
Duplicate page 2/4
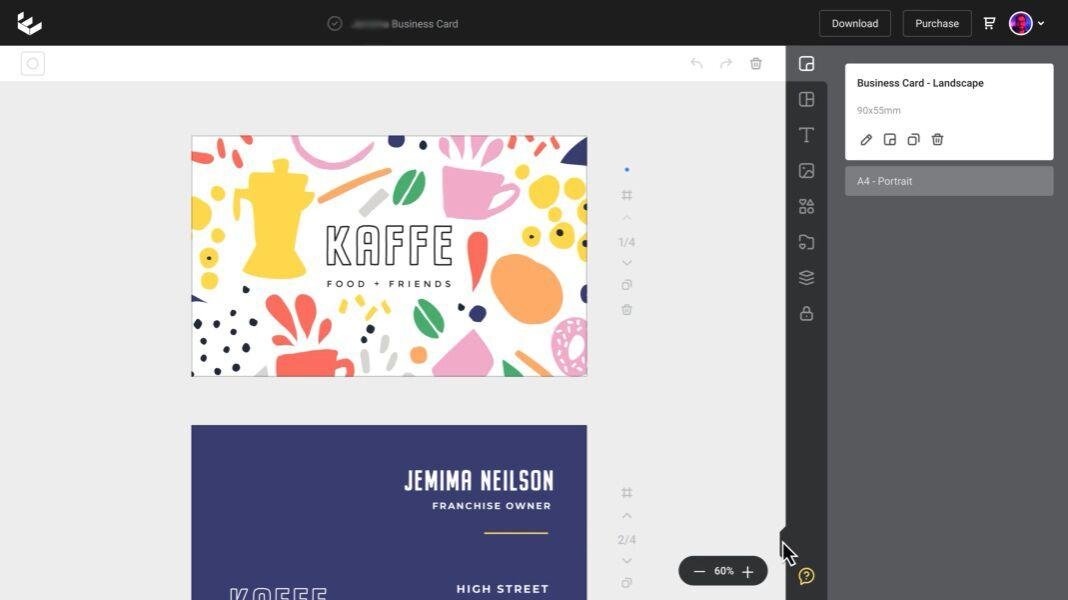[x=627, y=583]
